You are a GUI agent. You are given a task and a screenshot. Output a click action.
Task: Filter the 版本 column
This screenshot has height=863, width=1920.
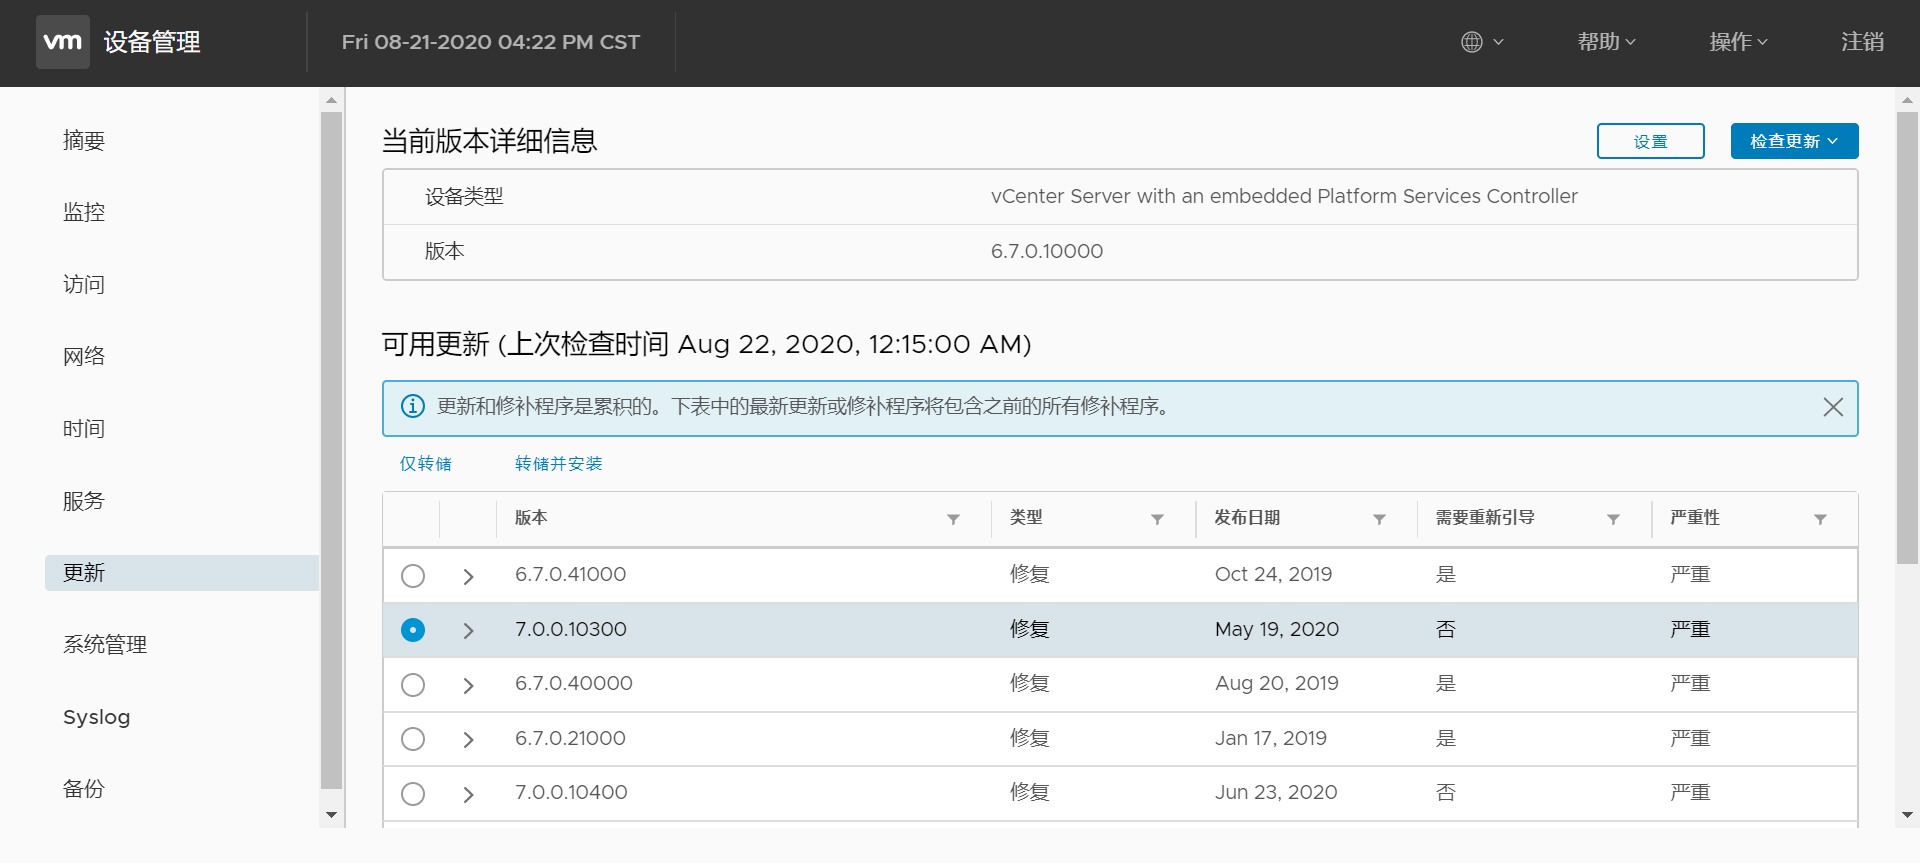[x=953, y=519]
